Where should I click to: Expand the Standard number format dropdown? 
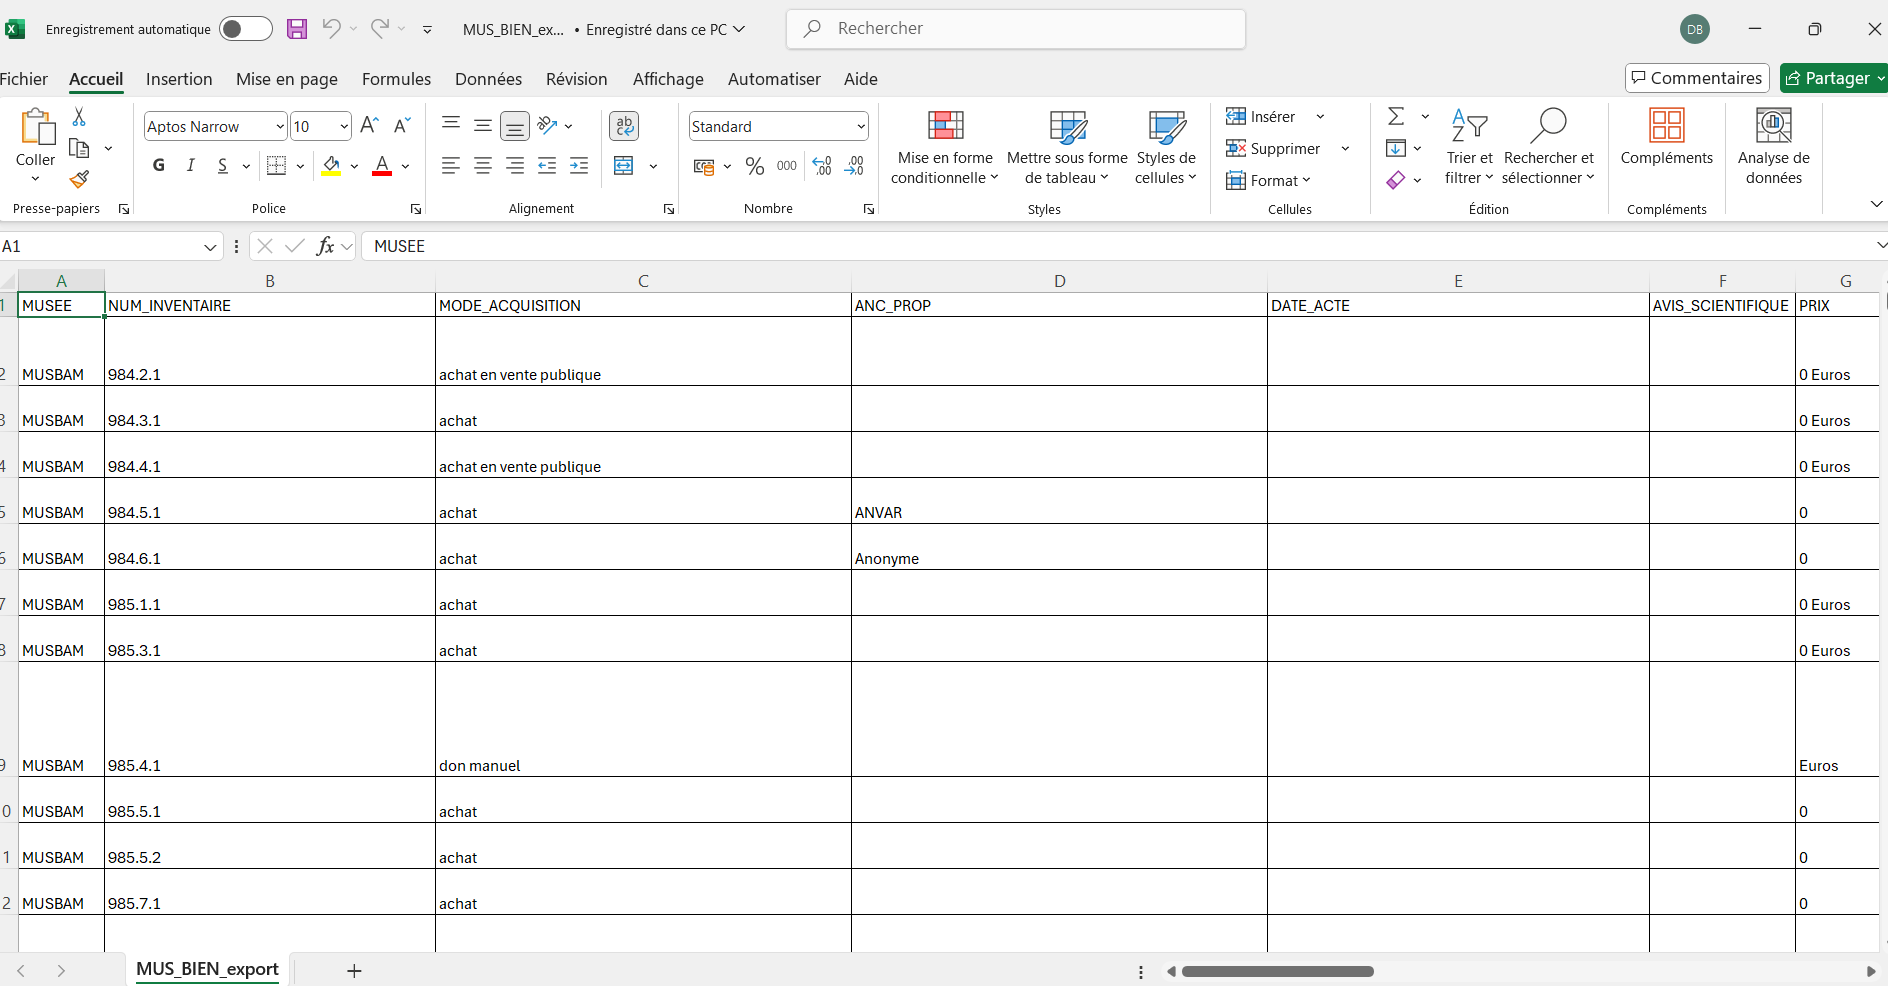860,127
